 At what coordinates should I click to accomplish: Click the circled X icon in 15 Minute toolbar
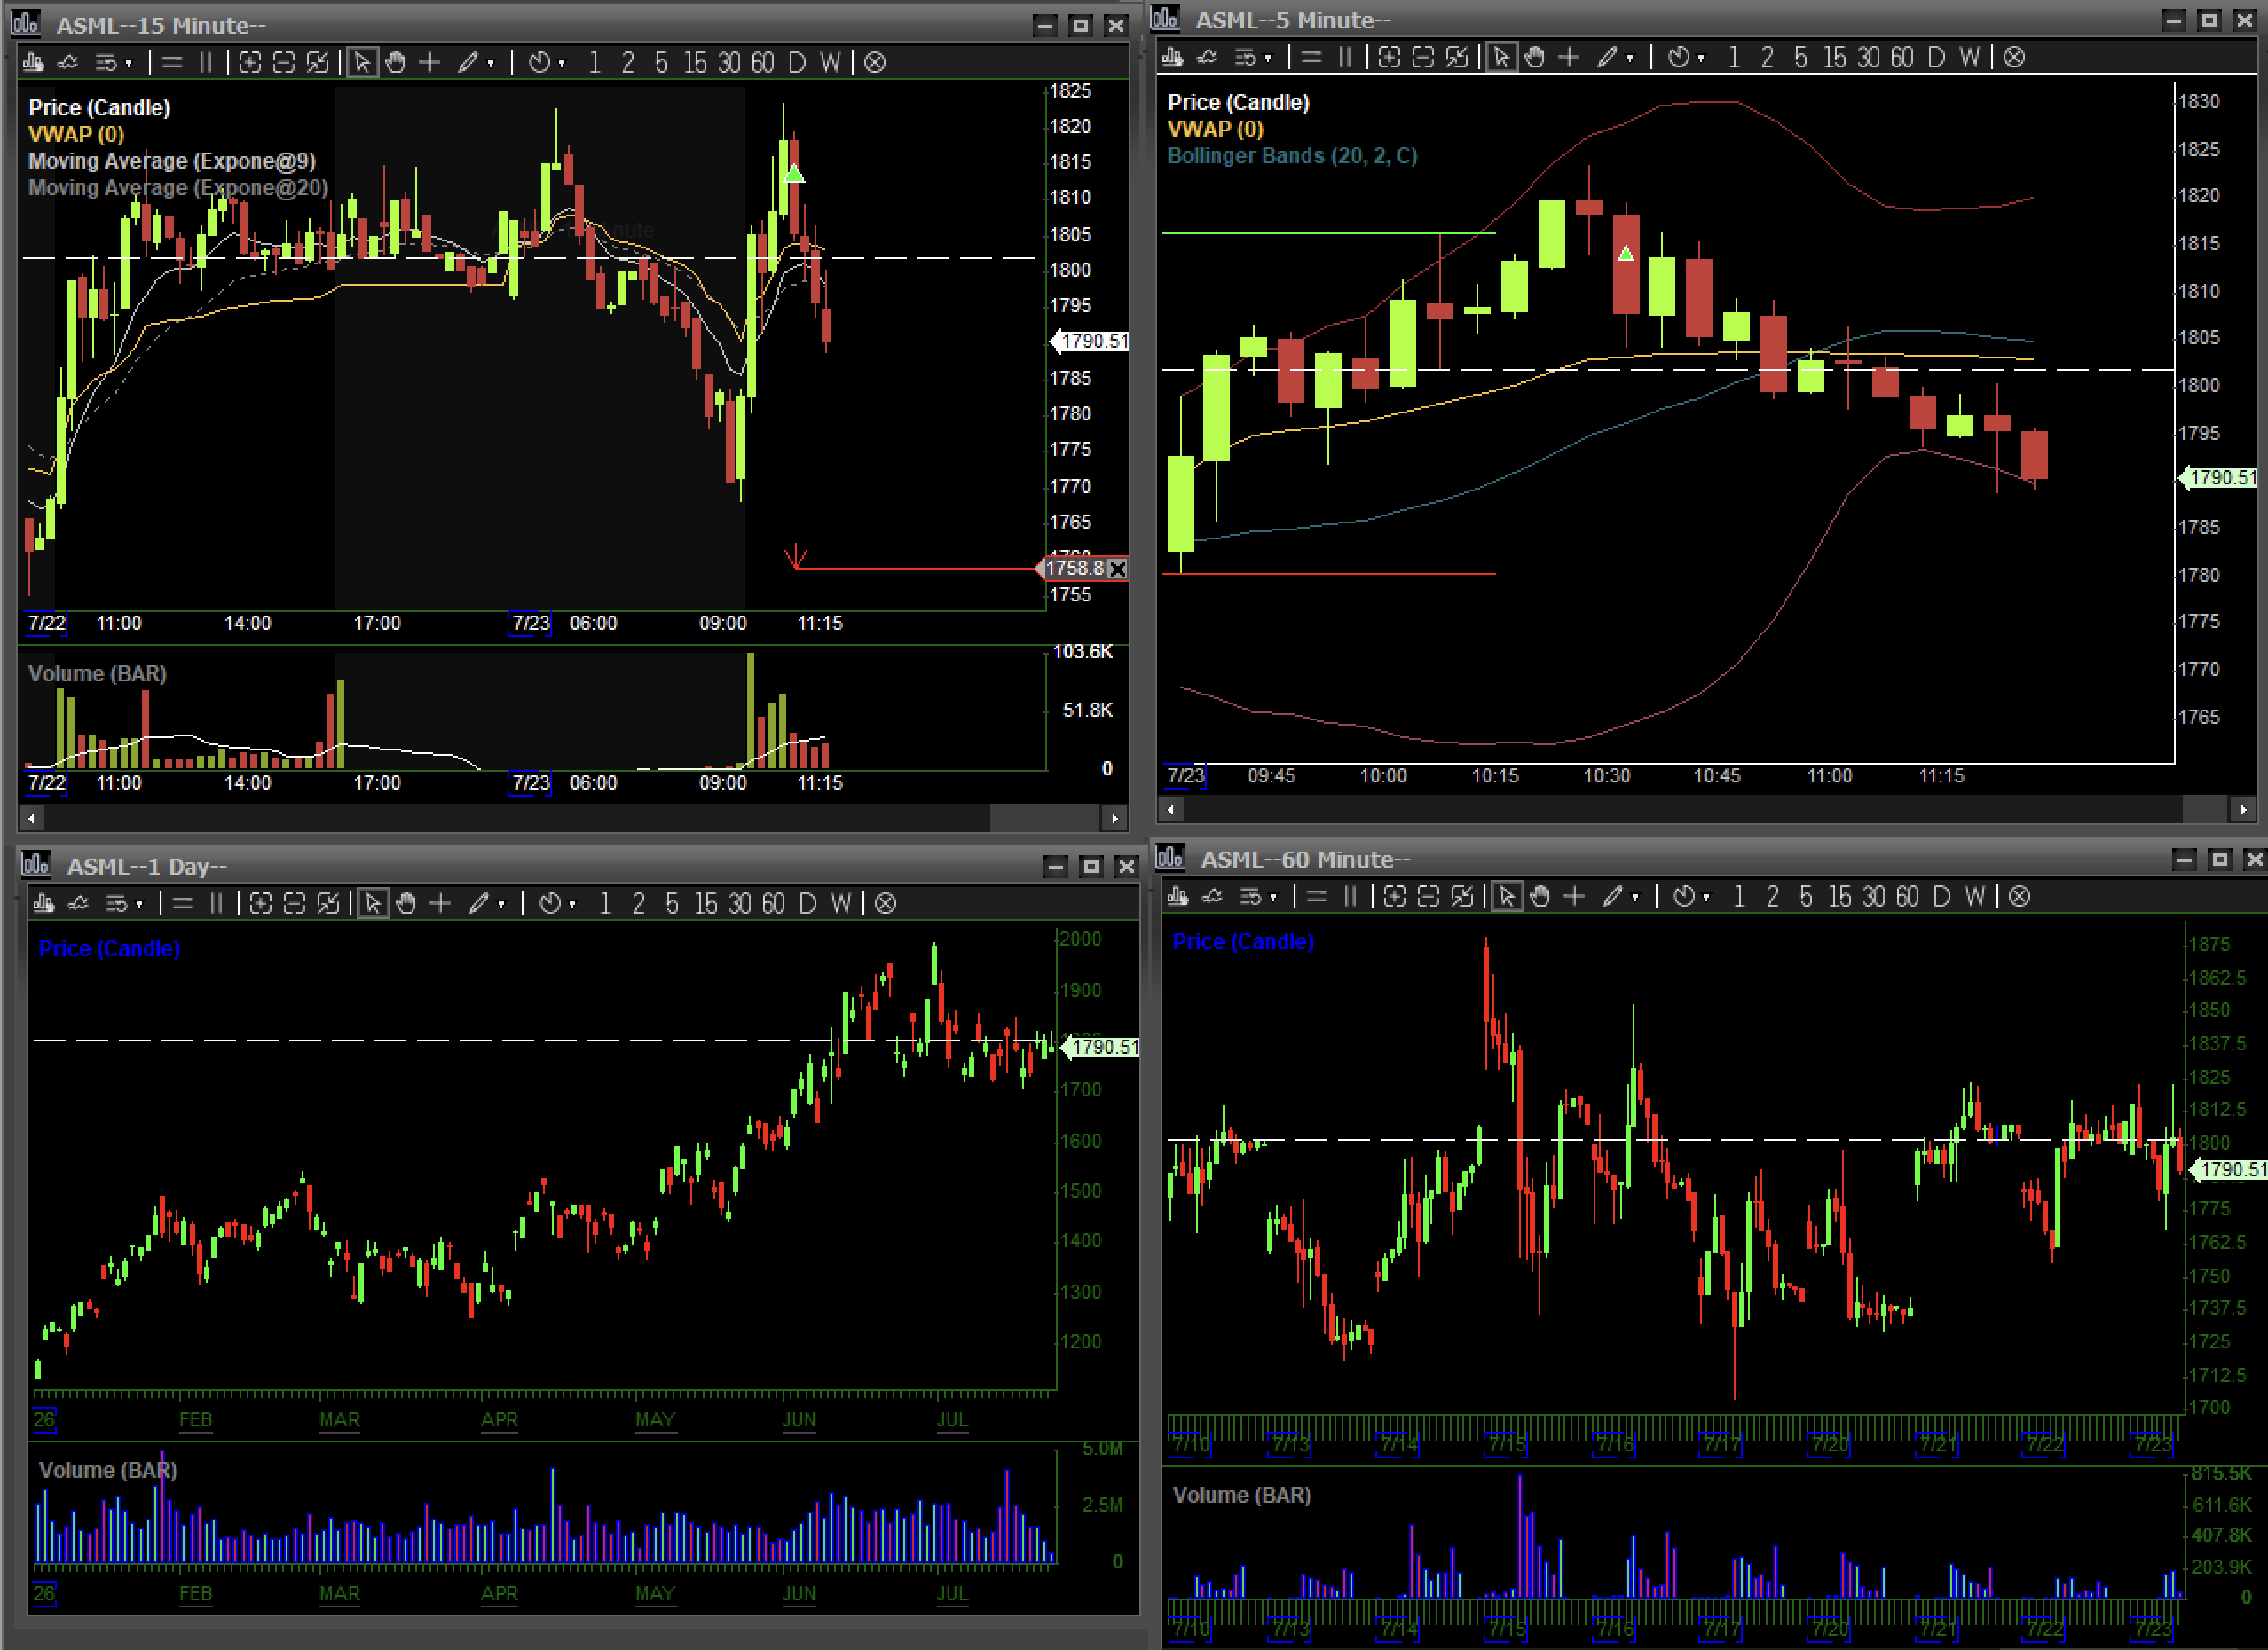(874, 63)
